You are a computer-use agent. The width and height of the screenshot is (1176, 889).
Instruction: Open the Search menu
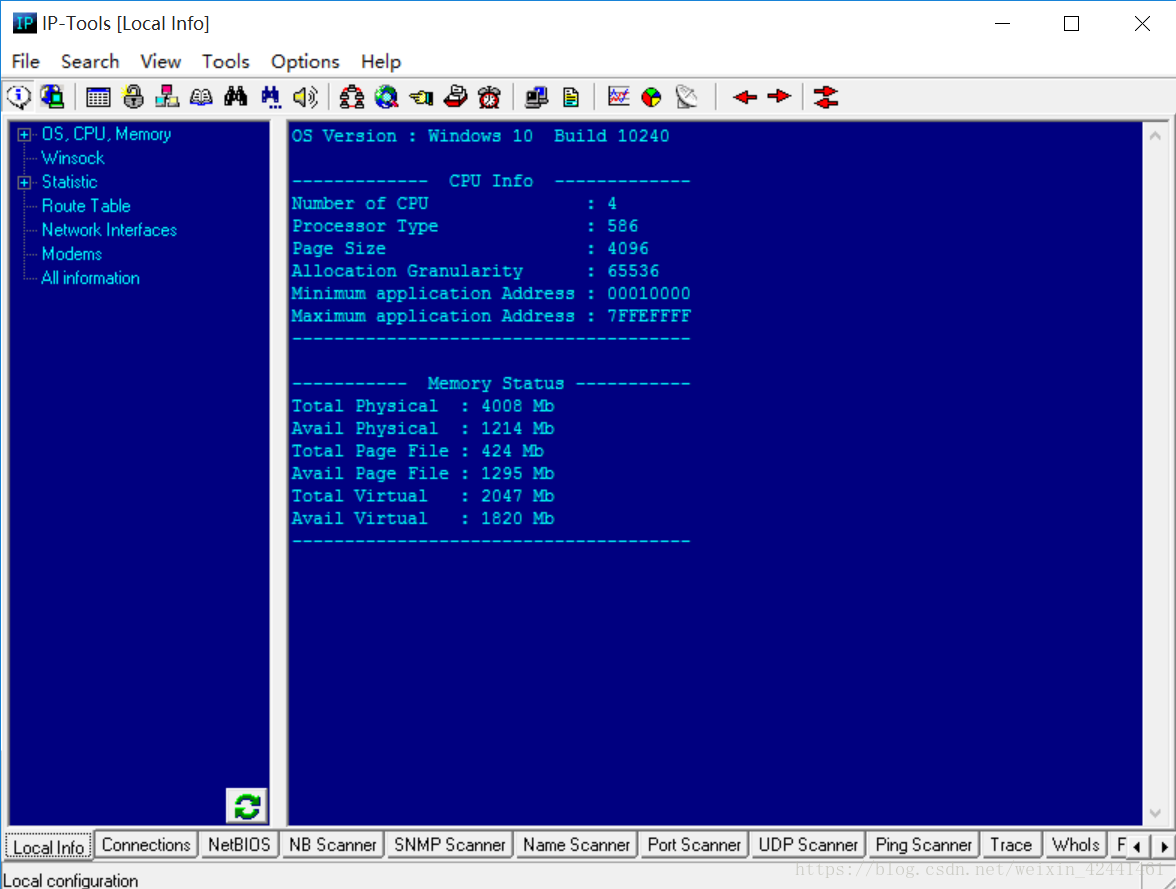point(90,62)
